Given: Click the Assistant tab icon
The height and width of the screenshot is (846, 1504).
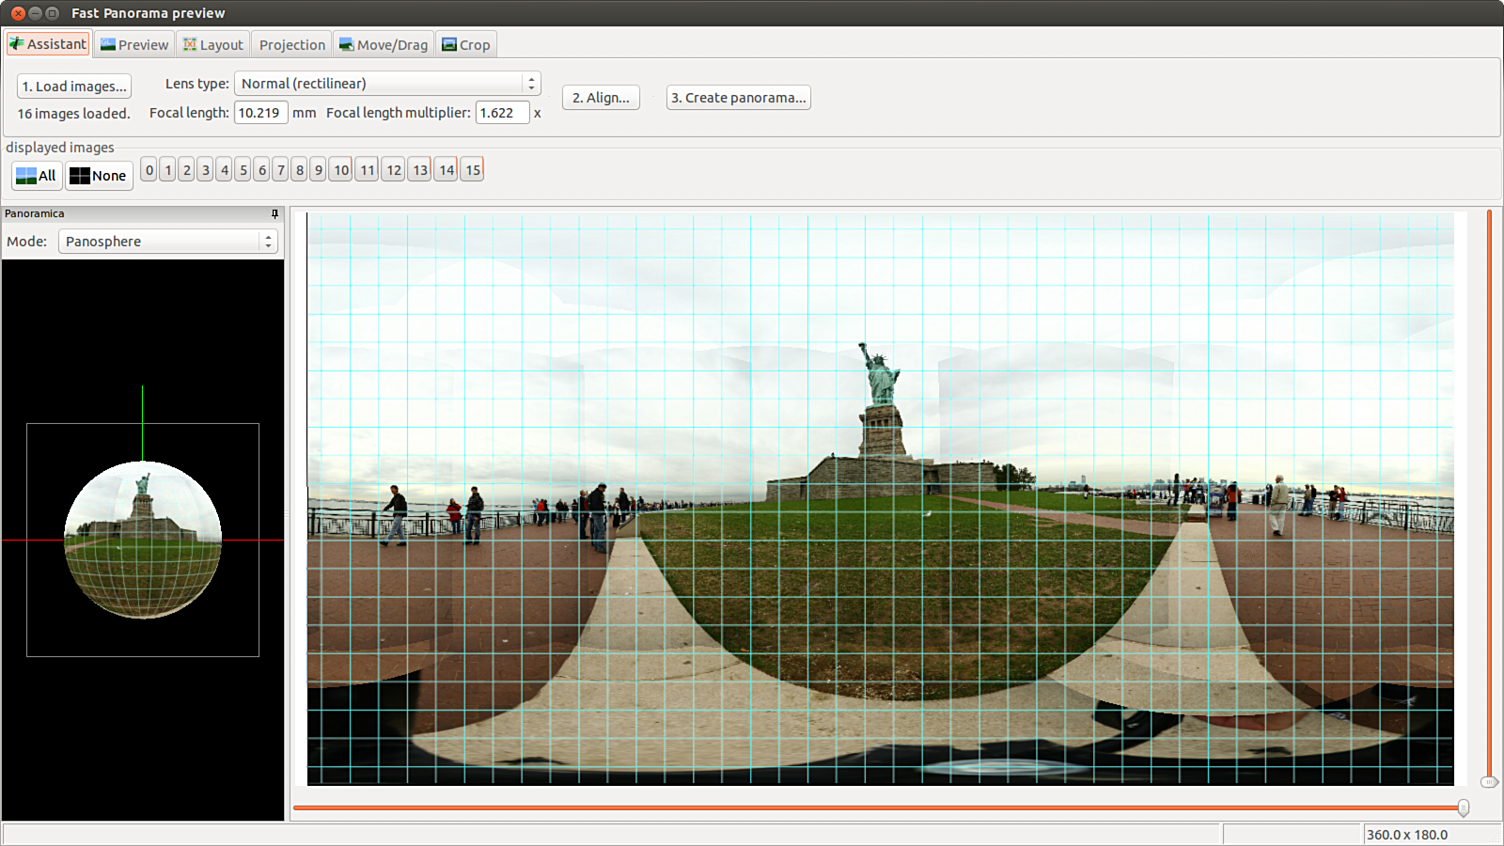Looking at the screenshot, I should (x=17, y=44).
